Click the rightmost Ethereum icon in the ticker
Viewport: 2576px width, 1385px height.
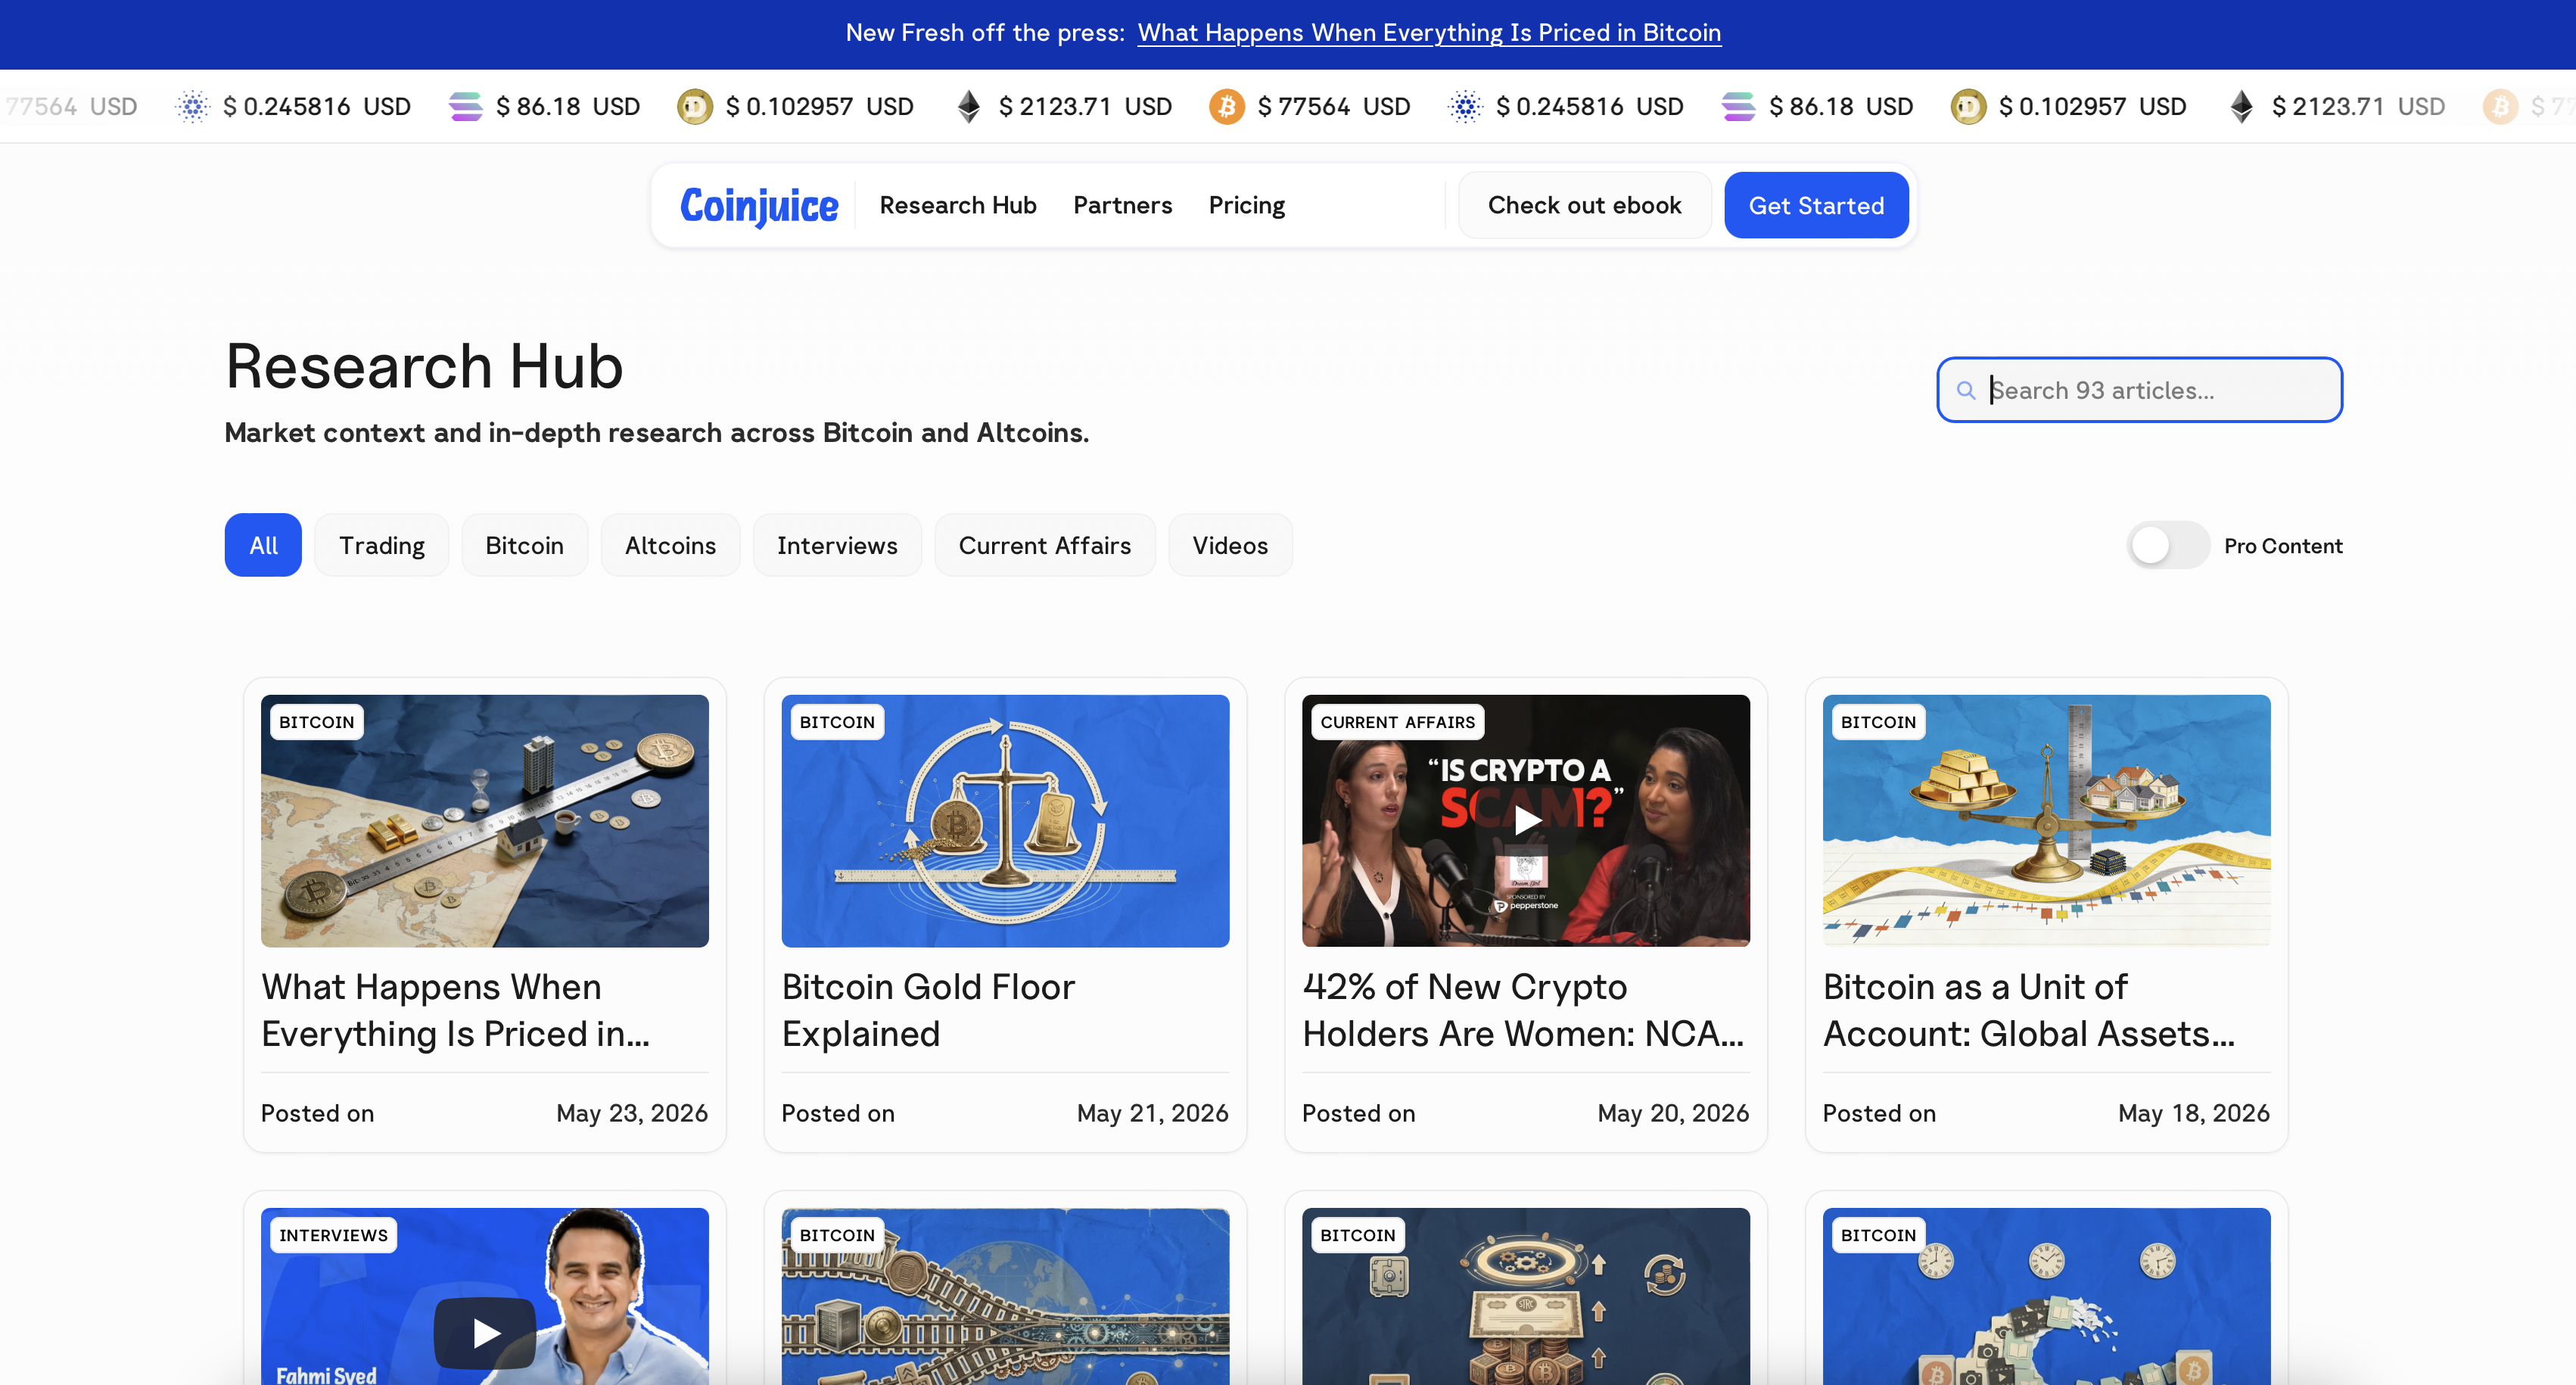(x=2241, y=106)
